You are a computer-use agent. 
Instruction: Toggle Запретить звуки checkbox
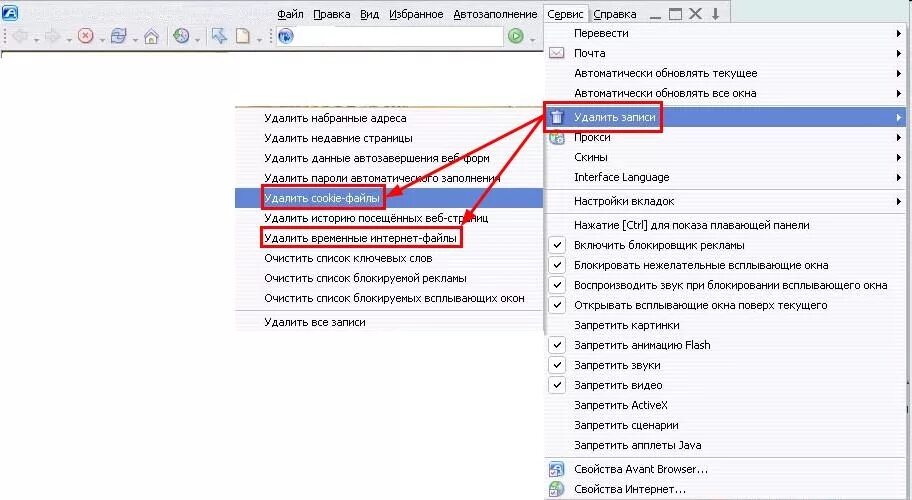(x=557, y=365)
